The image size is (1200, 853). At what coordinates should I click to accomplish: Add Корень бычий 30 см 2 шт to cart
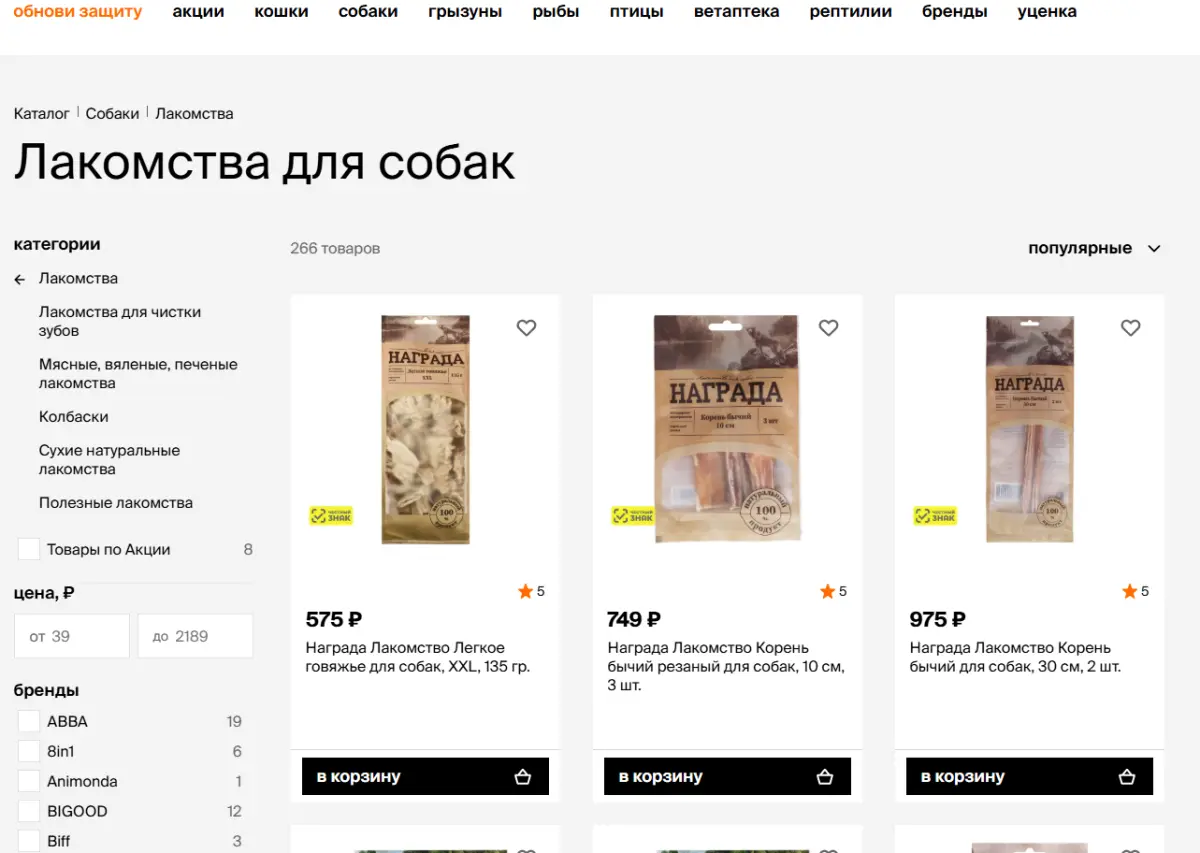pos(1029,776)
